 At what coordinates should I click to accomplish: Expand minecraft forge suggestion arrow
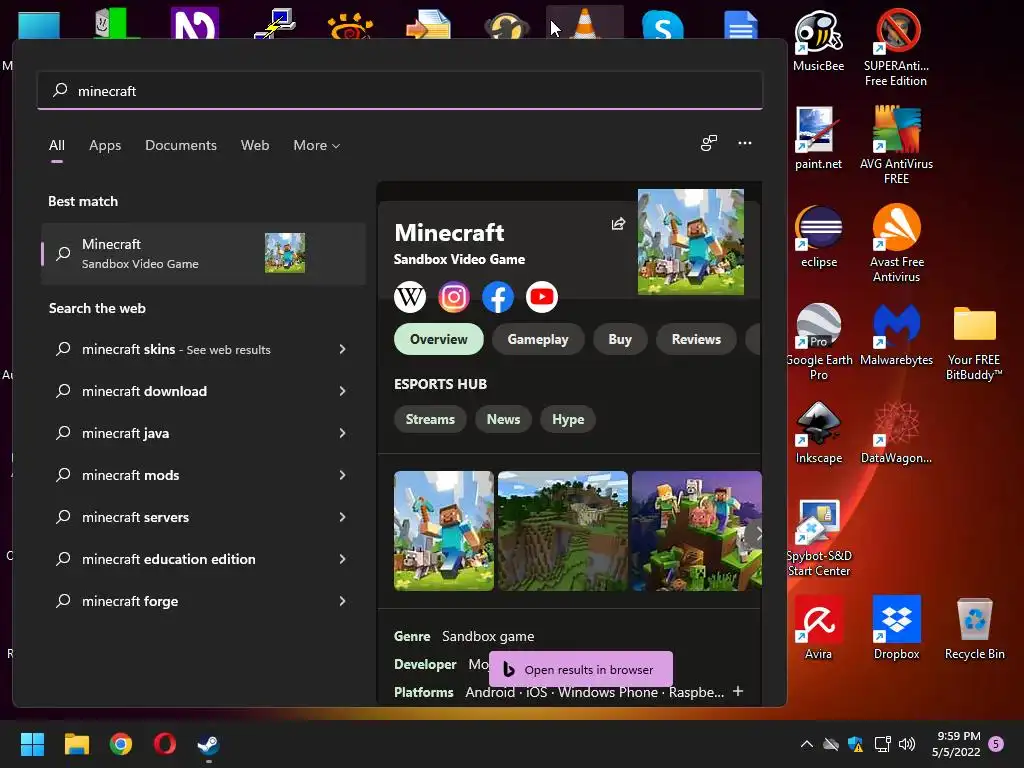click(342, 601)
